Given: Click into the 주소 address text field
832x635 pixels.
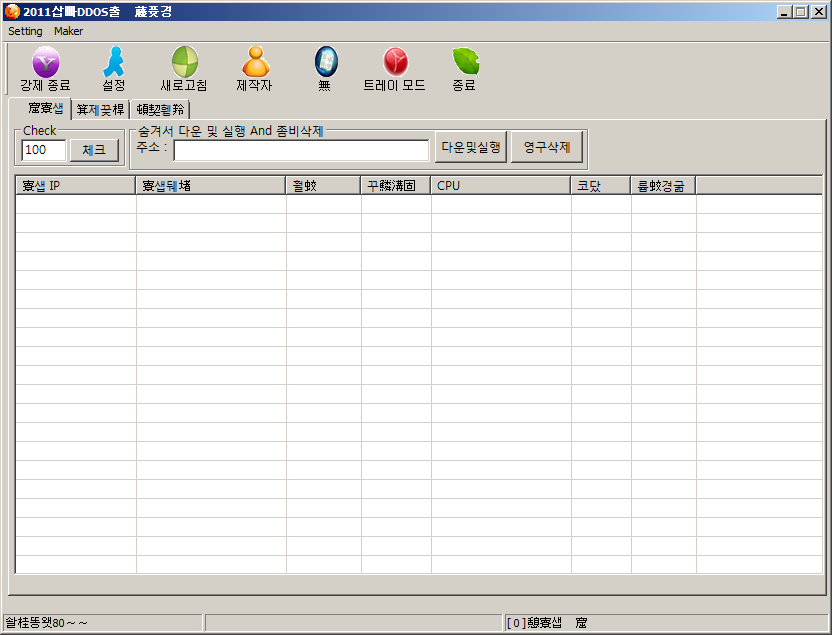Looking at the screenshot, I should 301,150.
